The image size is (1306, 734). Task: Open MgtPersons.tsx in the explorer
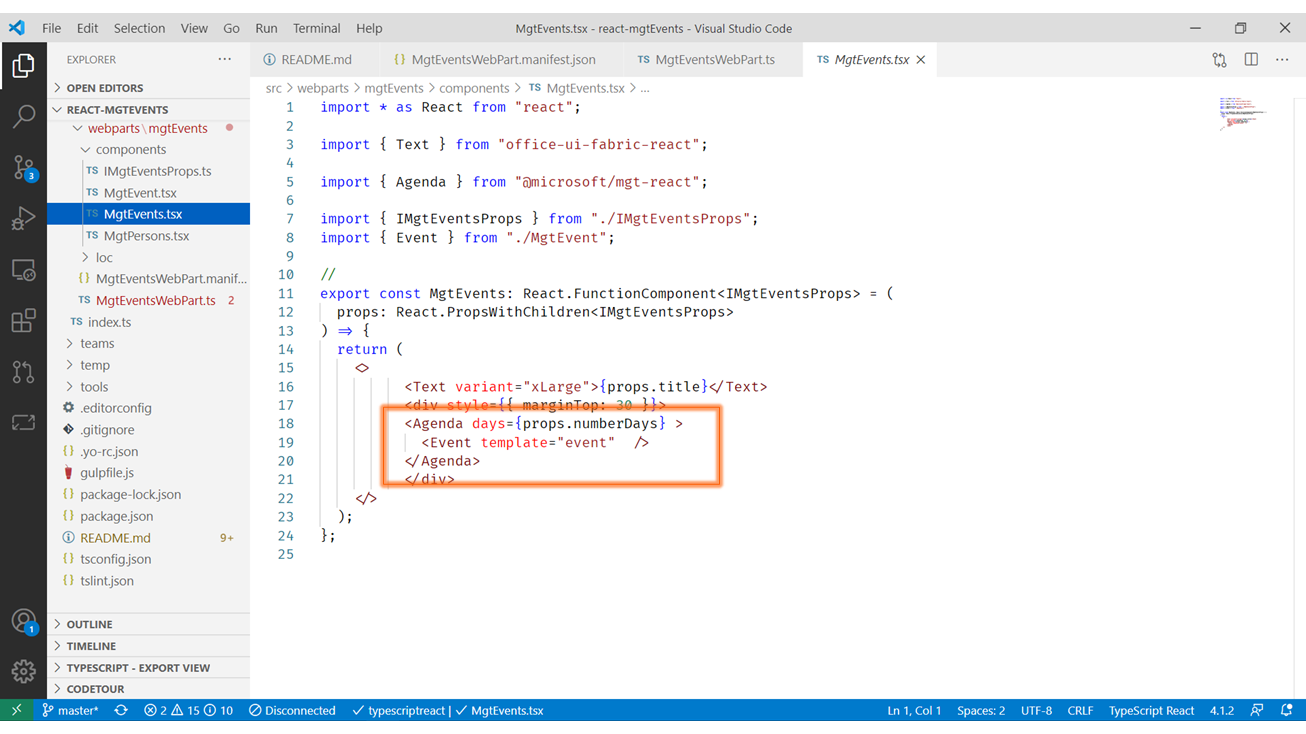[x=146, y=236]
